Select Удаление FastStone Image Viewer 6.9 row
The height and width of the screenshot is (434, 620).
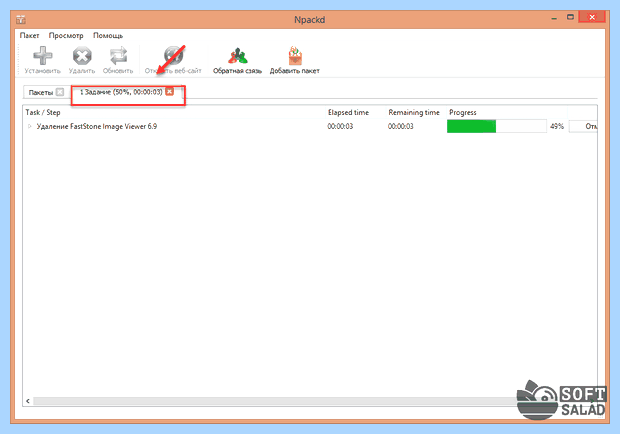[x=97, y=126]
